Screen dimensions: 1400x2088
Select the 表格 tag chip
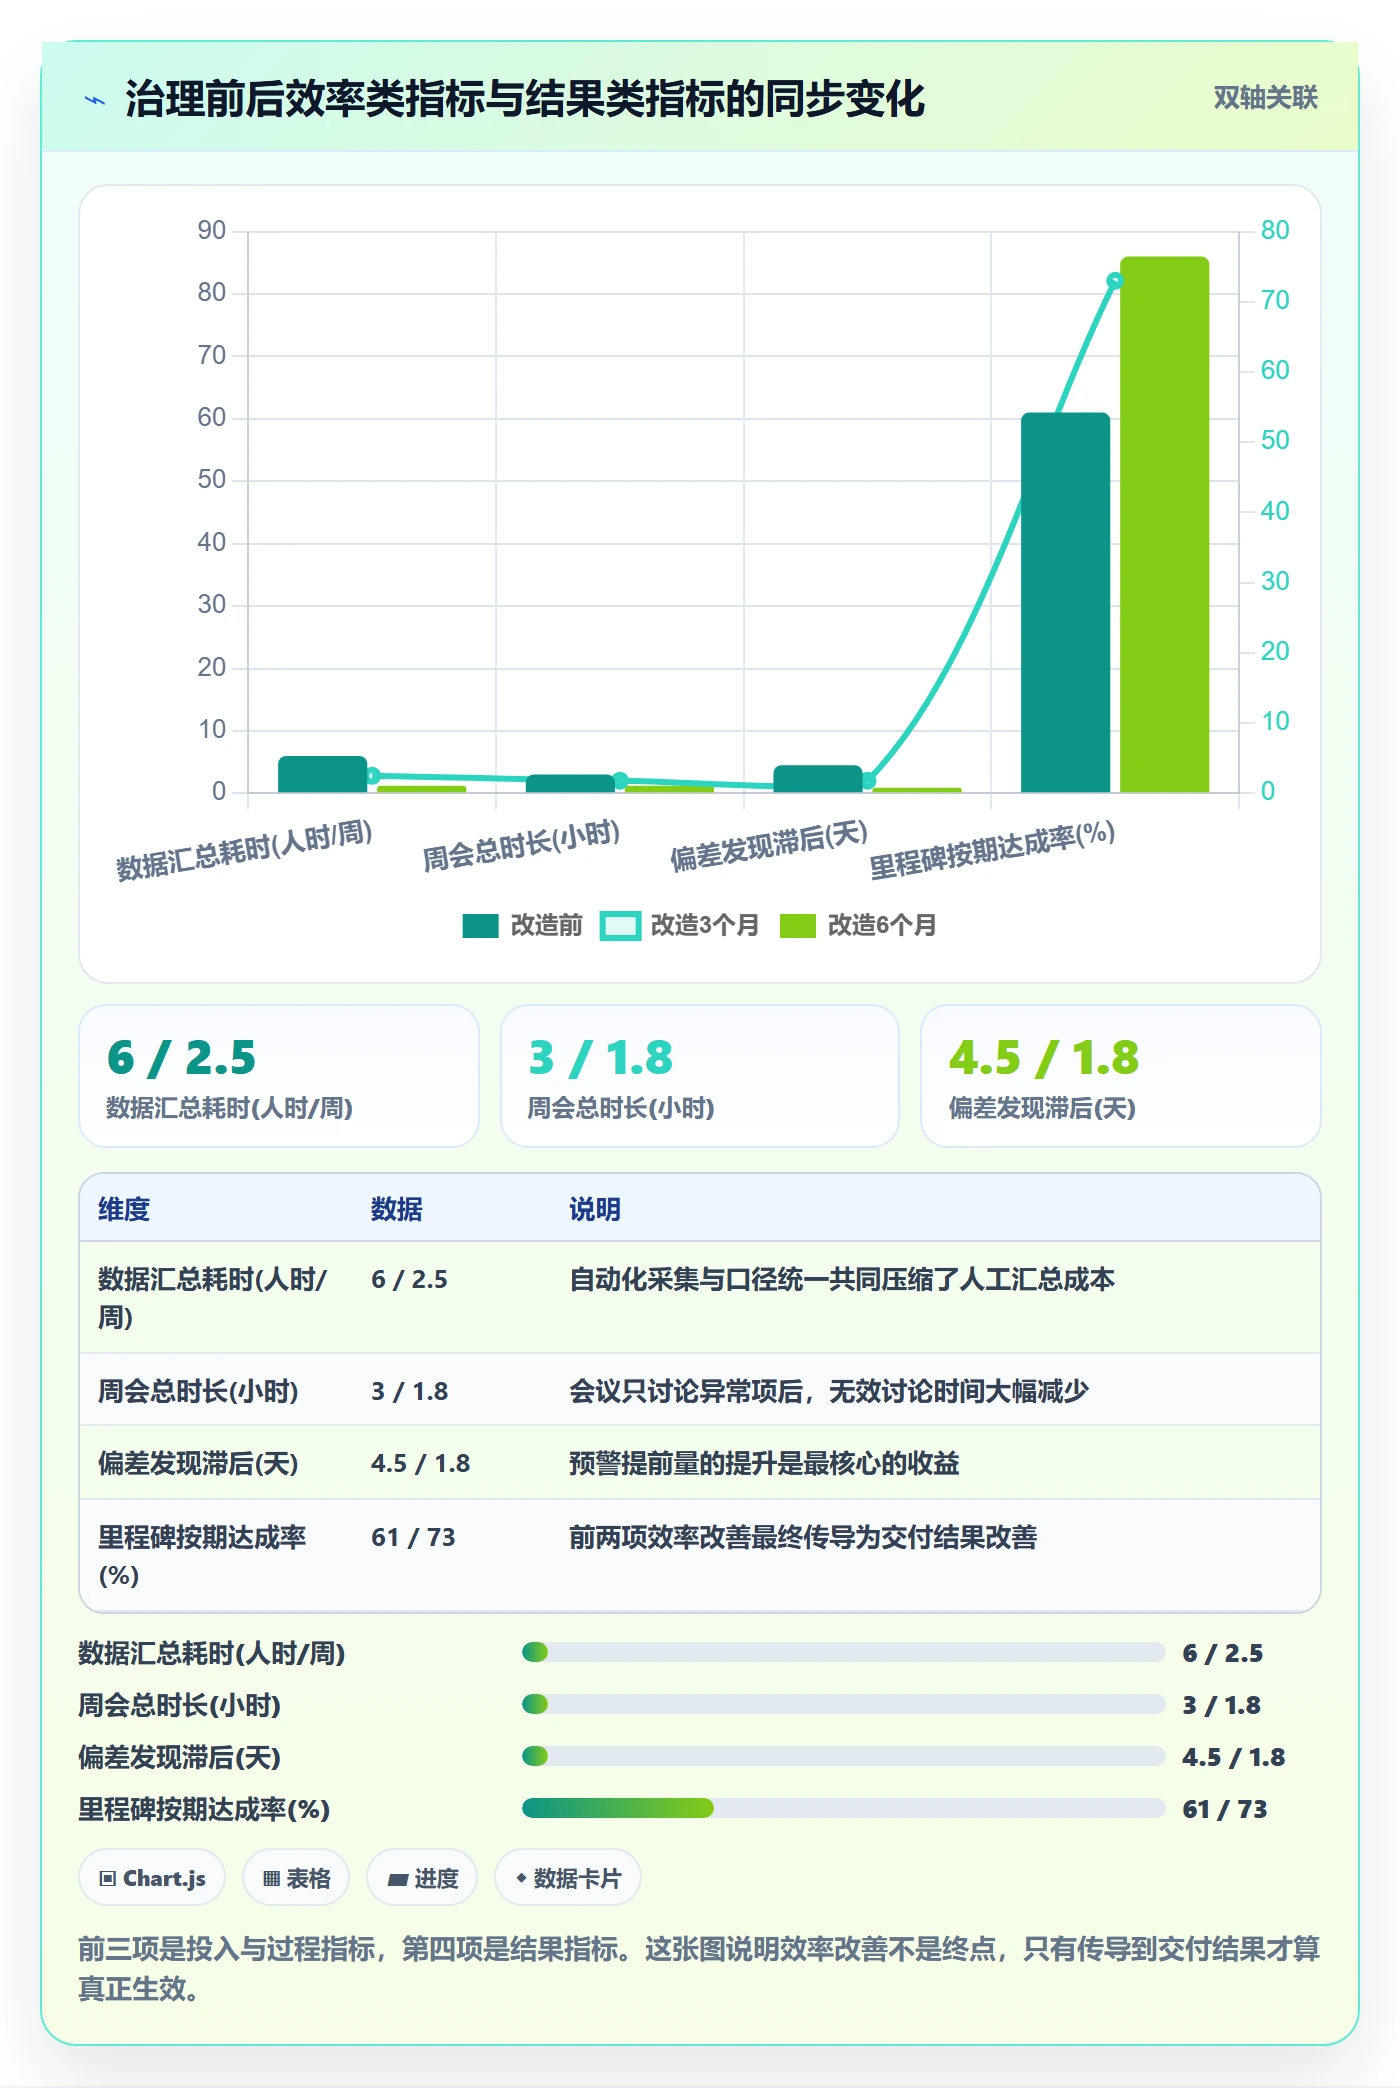point(296,1878)
